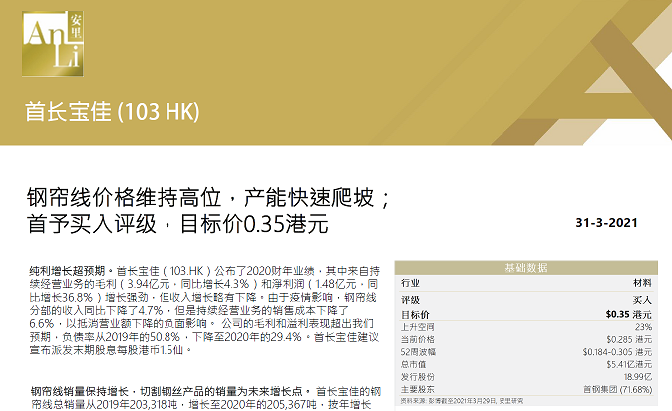The image size is (672, 411).
Task: Click the 行业 row label
Action: coord(410,283)
